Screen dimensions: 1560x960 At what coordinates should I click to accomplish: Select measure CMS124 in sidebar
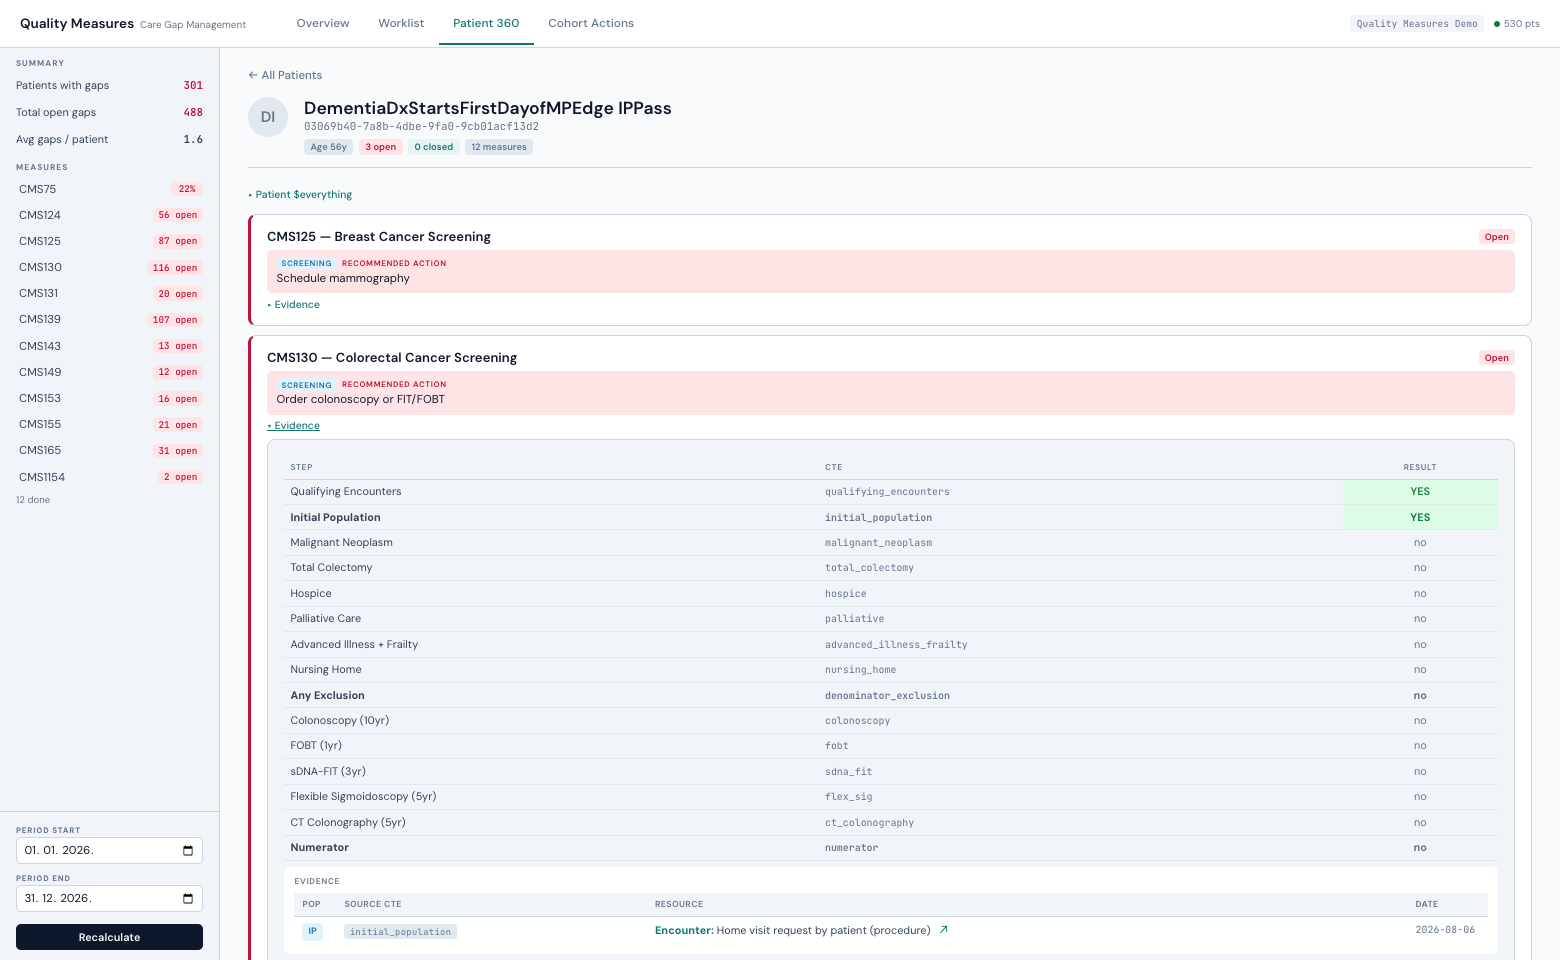pos(109,215)
